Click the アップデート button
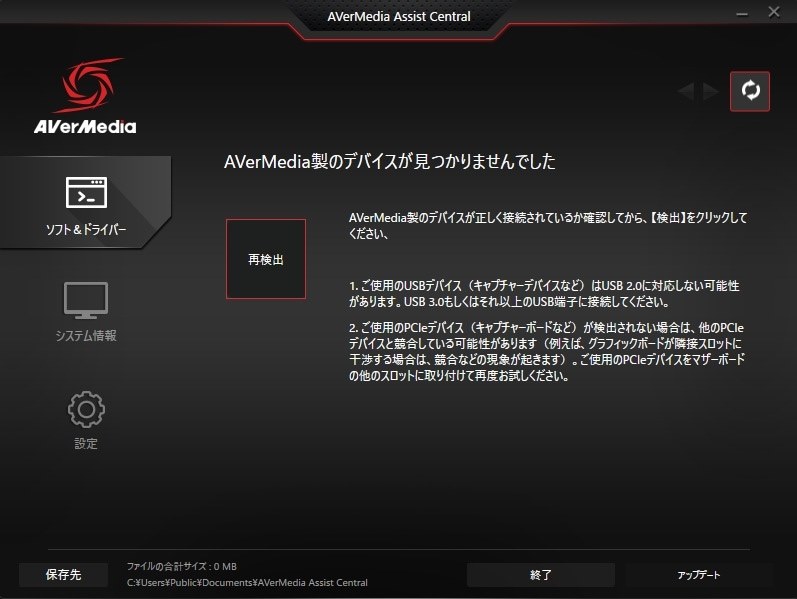797x599 pixels. [x=699, y=575]
